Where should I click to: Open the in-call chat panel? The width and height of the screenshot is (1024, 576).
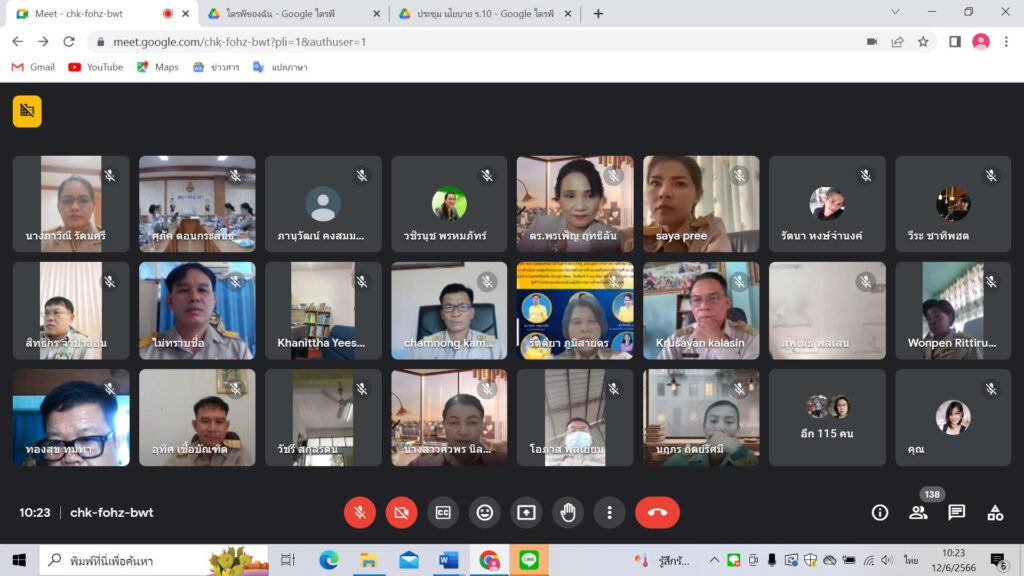click(957, 513)
